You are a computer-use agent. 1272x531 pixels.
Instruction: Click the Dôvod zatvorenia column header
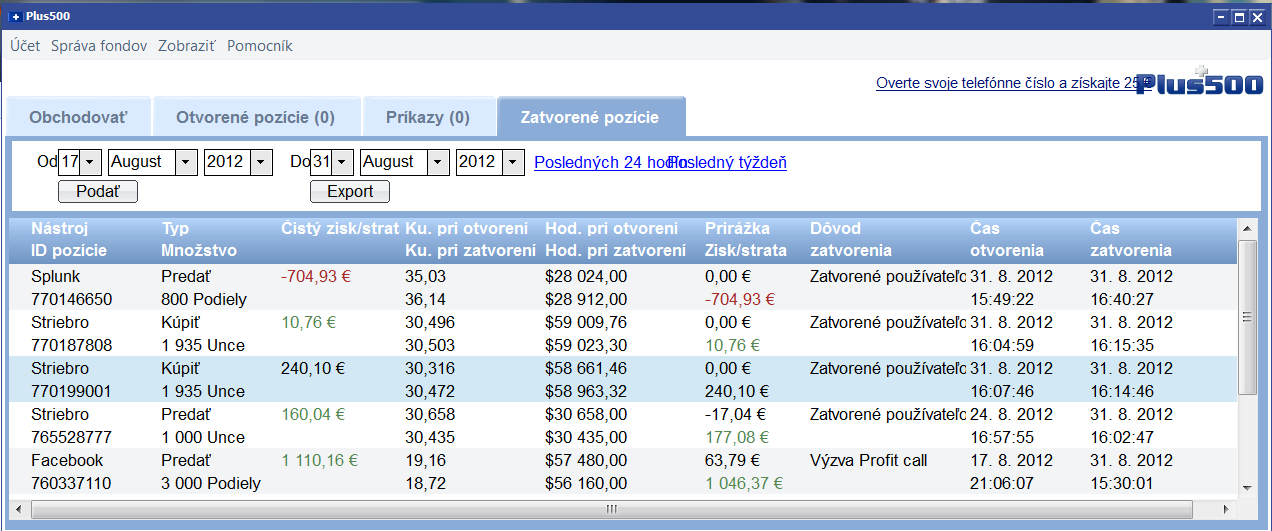[x=850, y=240]
